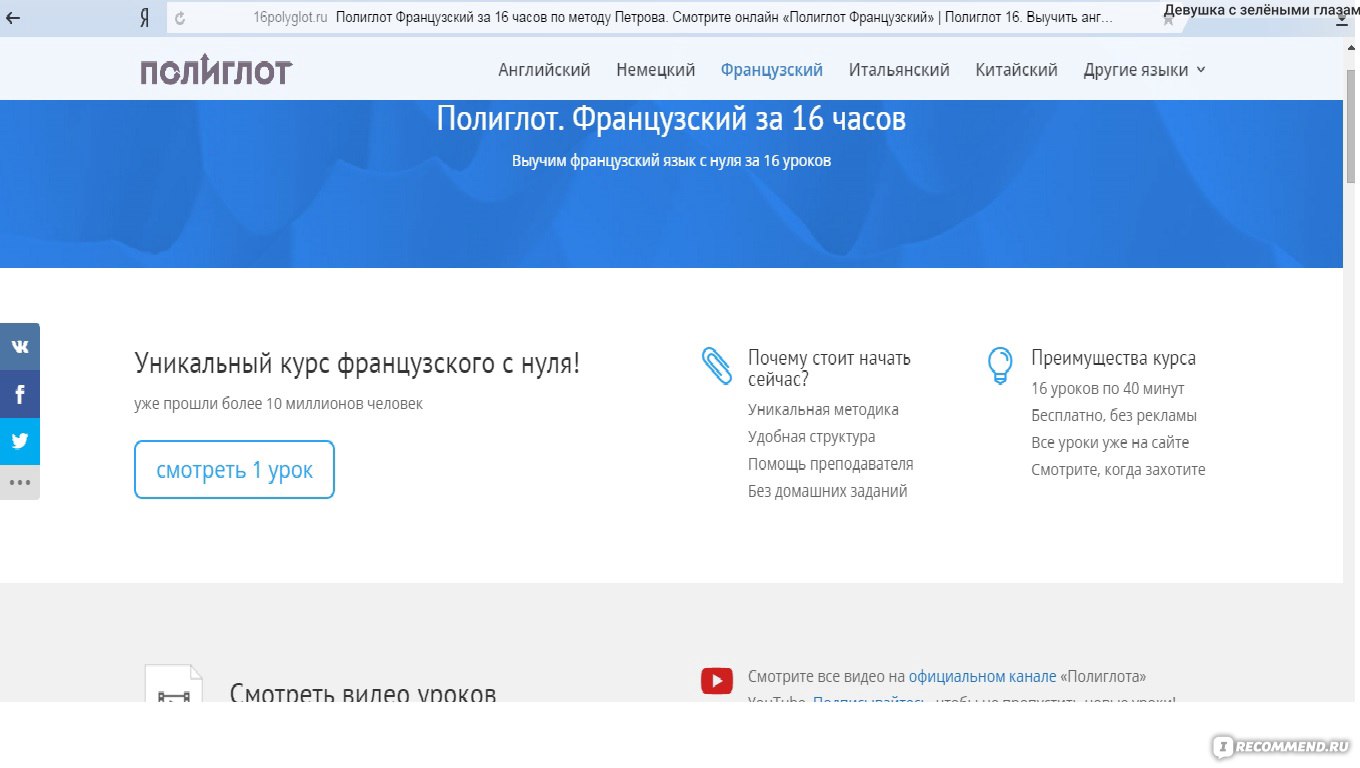The width and height of the screenshot is (1360, 768).
Task: Click the text 'Бесплатно, без рекламы'
Action: click(x=1114, y=416)
